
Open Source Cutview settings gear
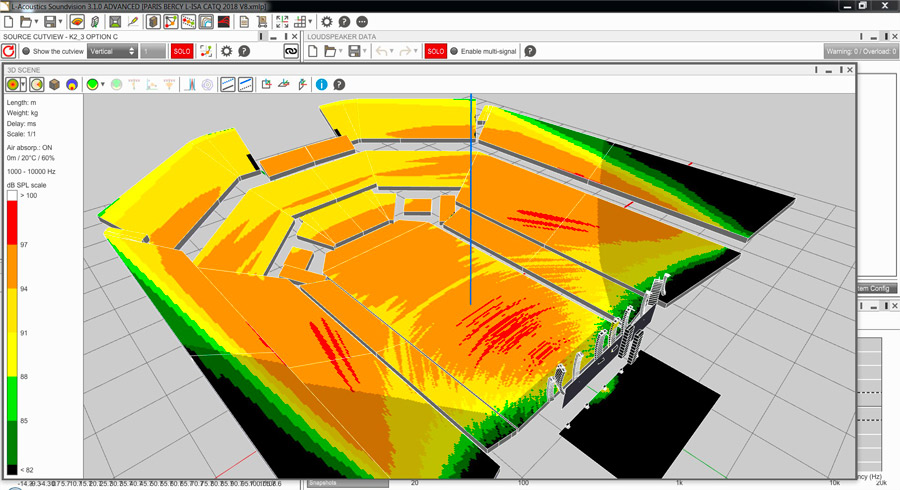[227, 51]
